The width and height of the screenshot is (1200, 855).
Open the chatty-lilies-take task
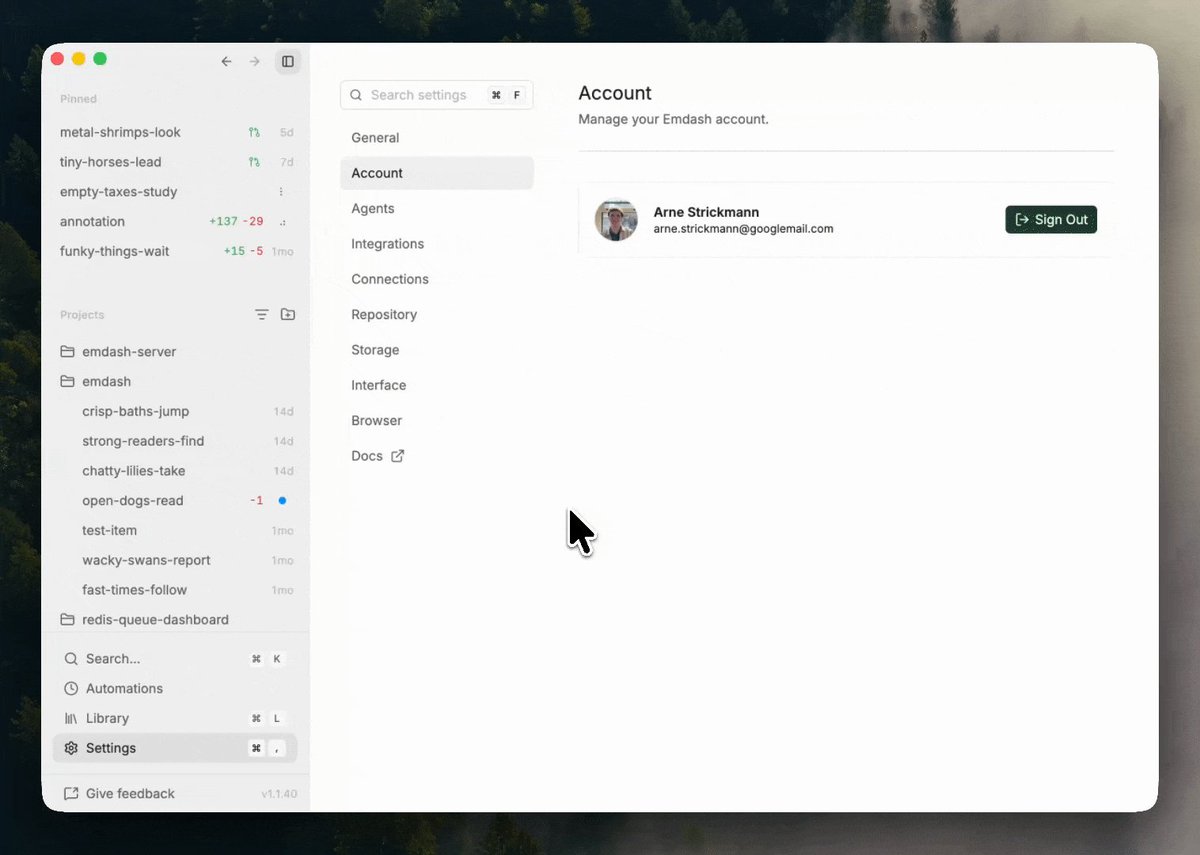coord(175,471)
